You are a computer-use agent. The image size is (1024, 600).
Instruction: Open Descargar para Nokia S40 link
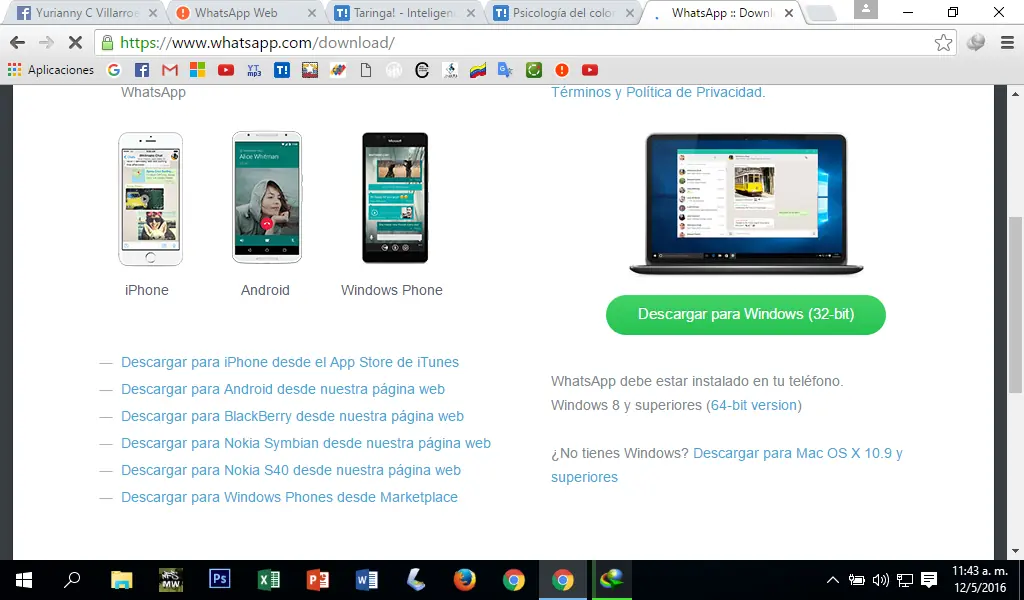[x=291, y=470]
